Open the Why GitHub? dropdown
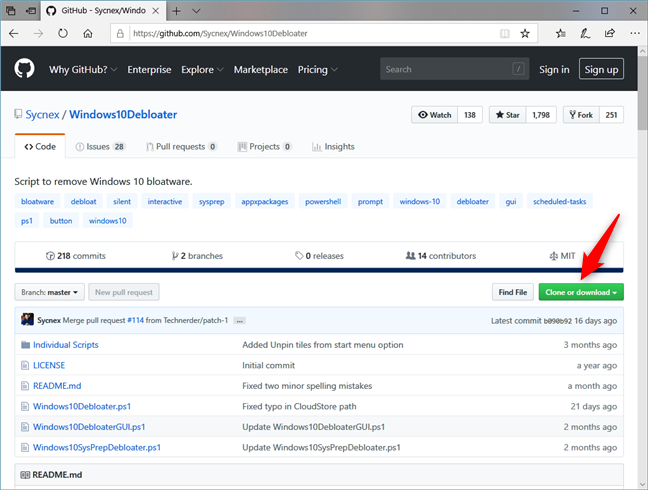This screenshot has height=490, width=648. (83, 69)
